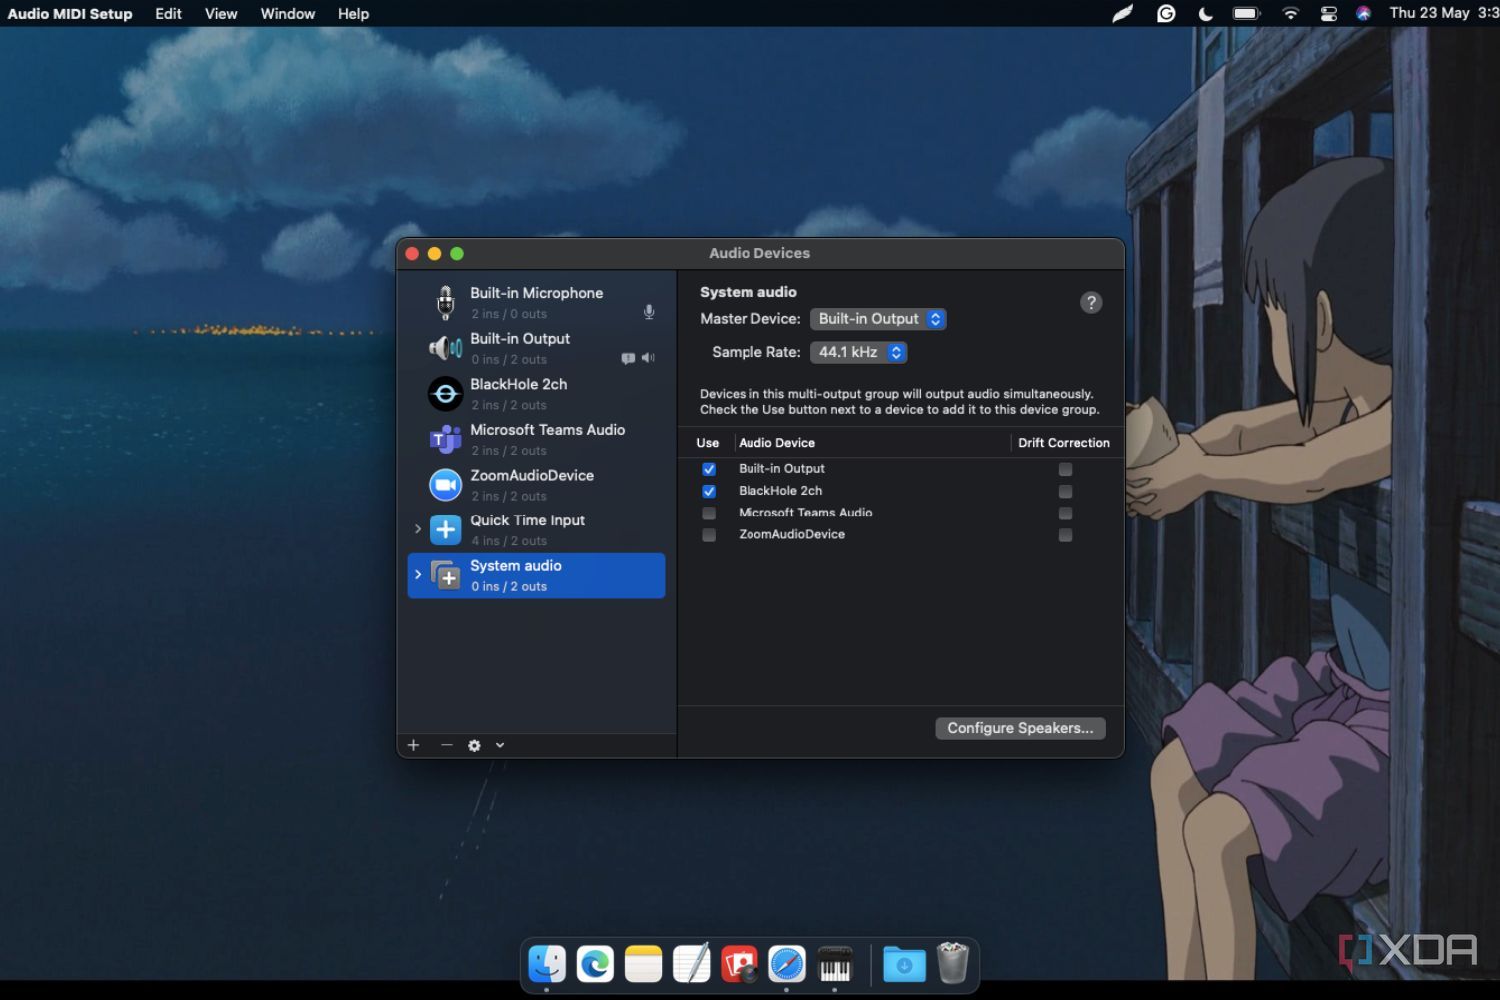Viewport: 1500px width, 1000px height.
Task: Open the Audio MIDI Setup menu
Action: click(x=70, y=13)
